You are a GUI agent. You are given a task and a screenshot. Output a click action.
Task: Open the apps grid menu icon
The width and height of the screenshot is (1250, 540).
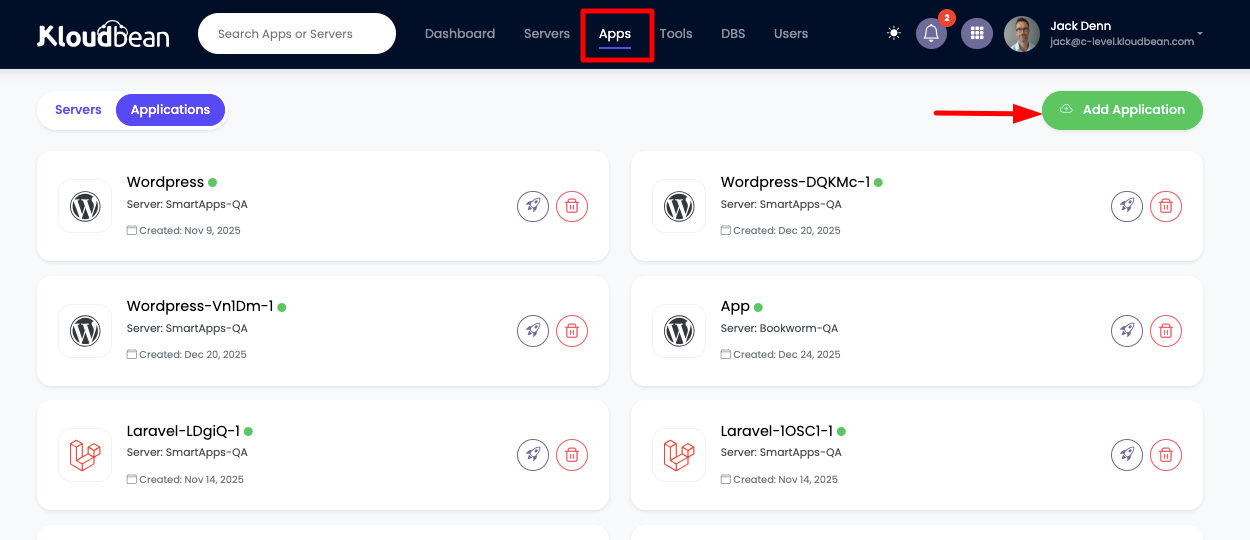977,34
